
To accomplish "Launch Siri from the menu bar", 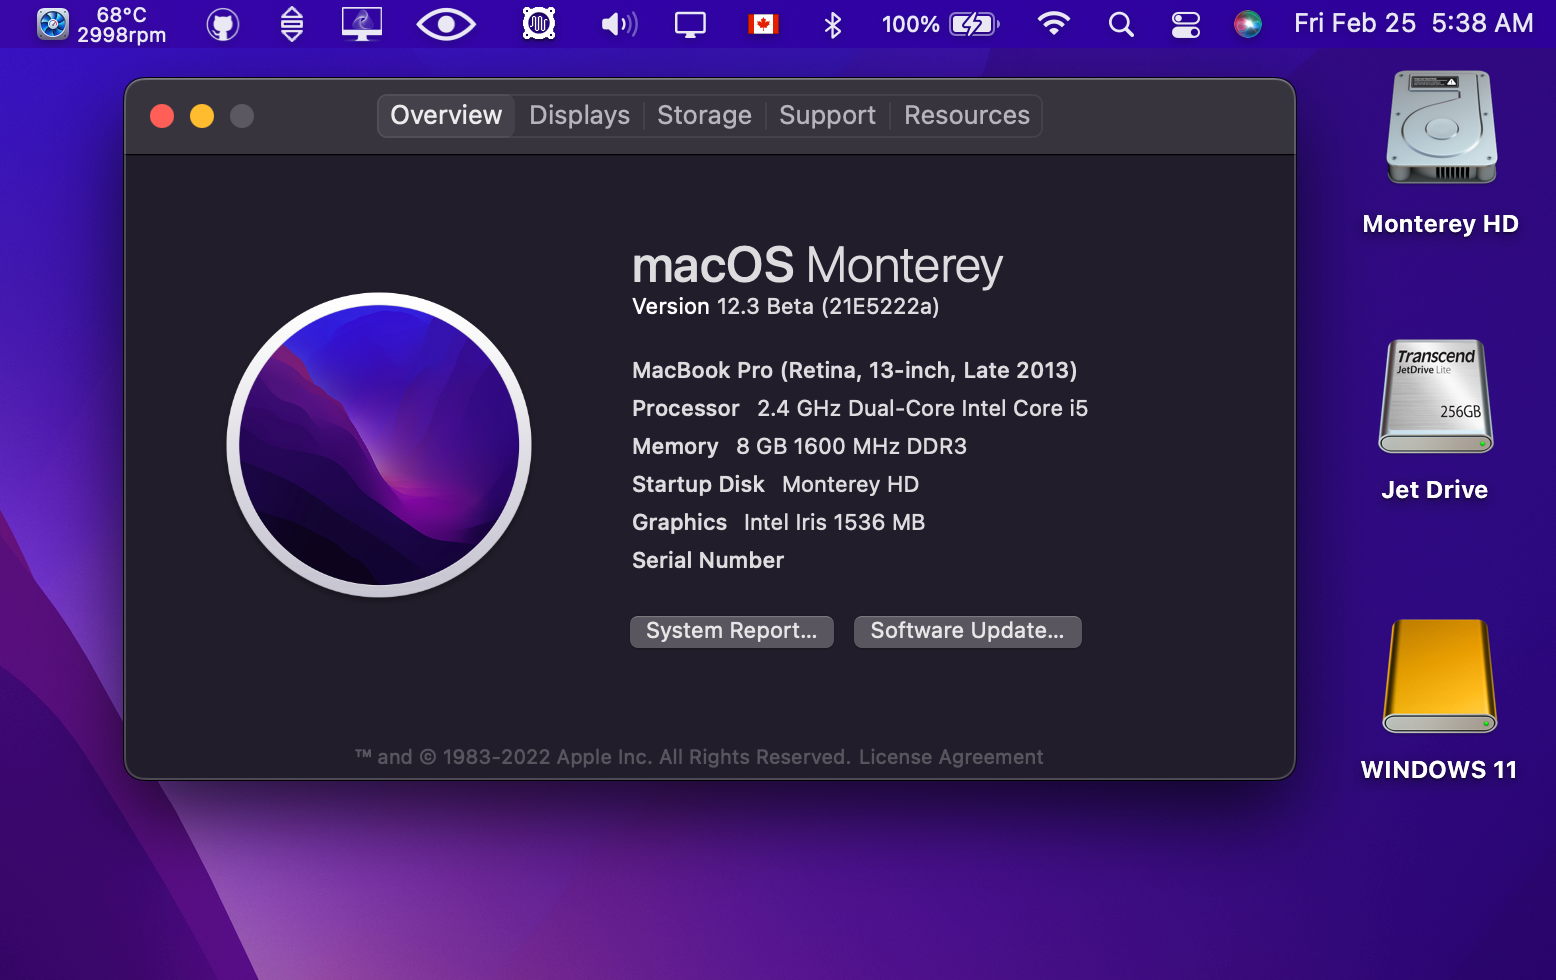I will click(x=1248, y=24).
